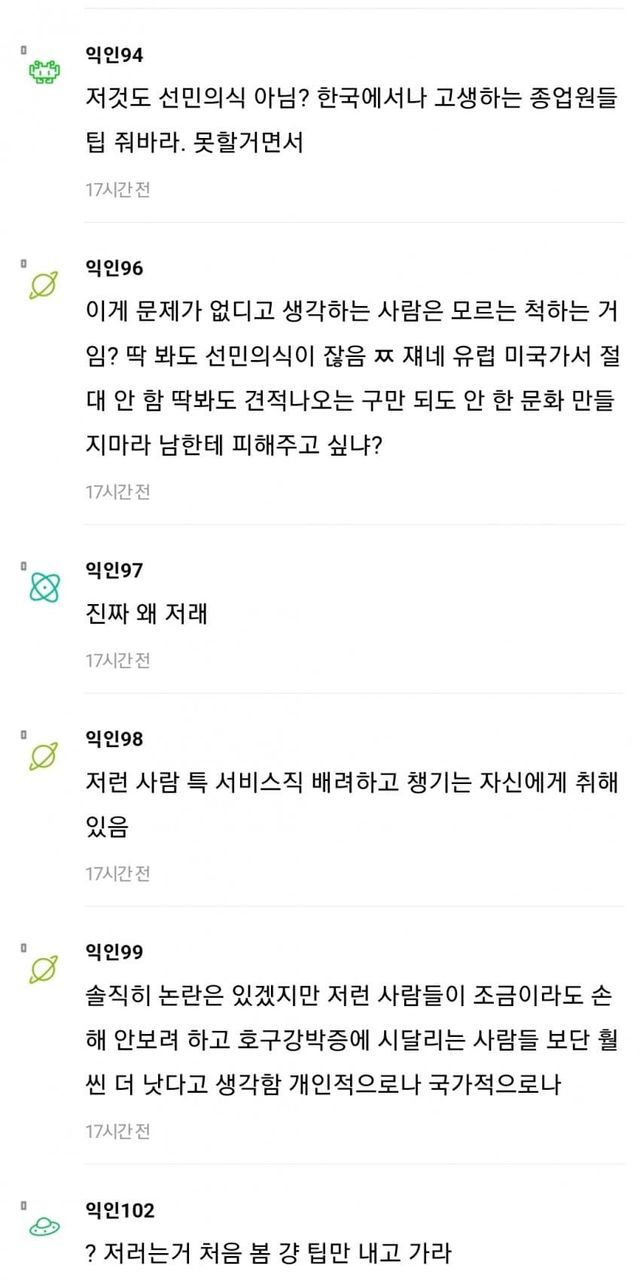Click the timestamp under 익인98's comment
The height and width of the screenshot is (1280, 640).
click(117, 873)
